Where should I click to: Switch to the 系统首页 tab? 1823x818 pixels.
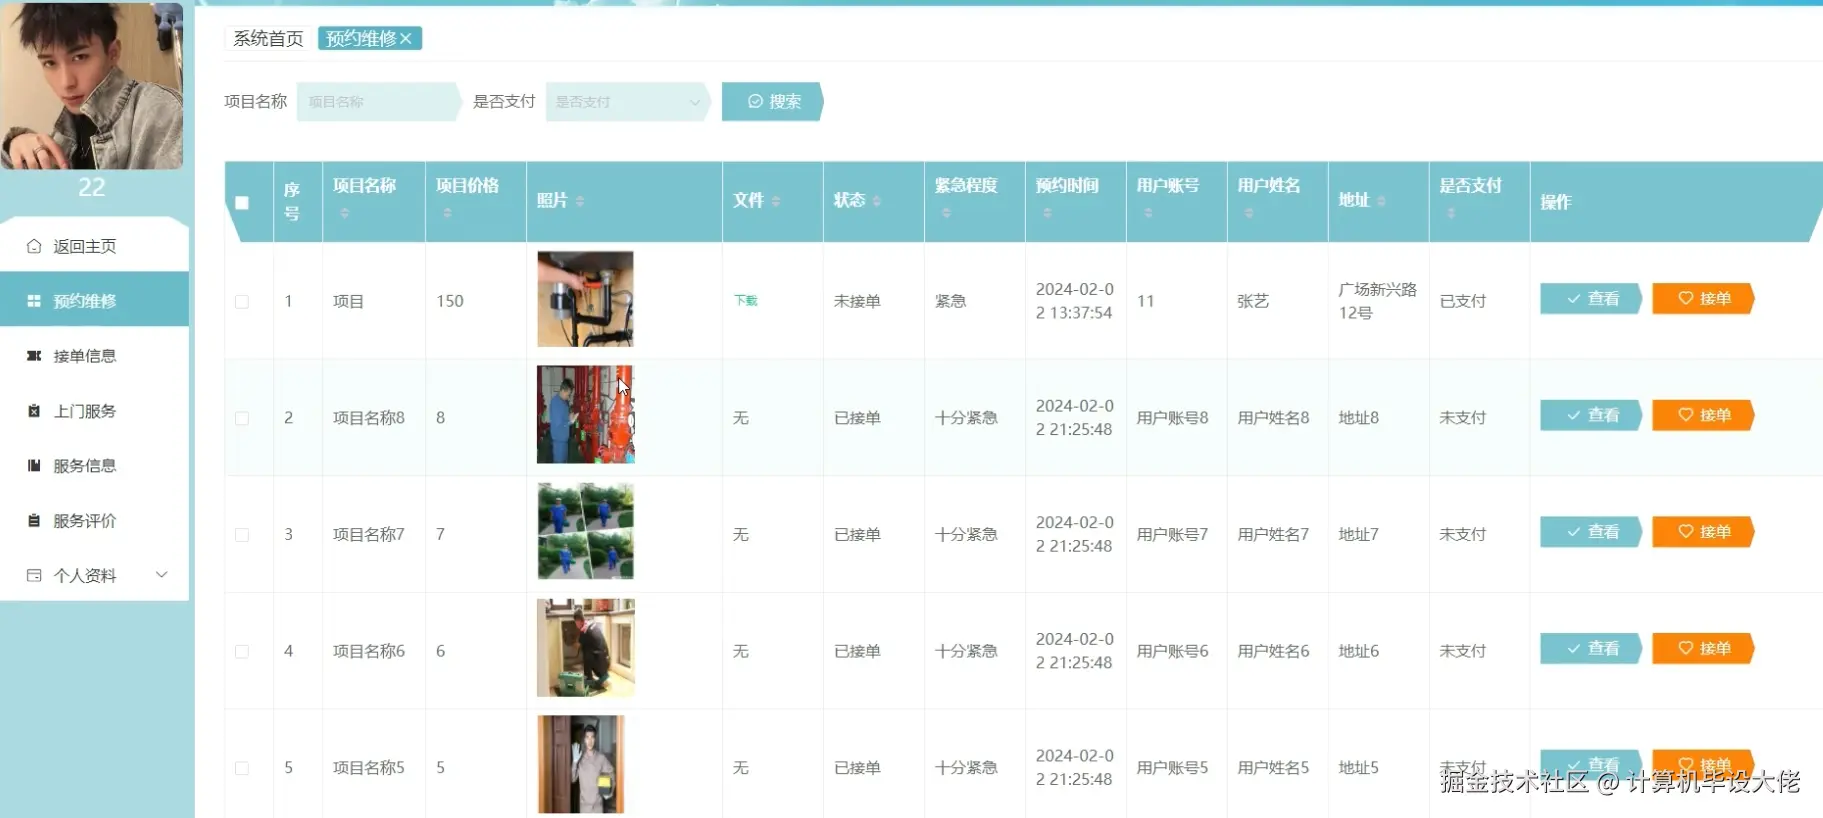coord(268,39)
